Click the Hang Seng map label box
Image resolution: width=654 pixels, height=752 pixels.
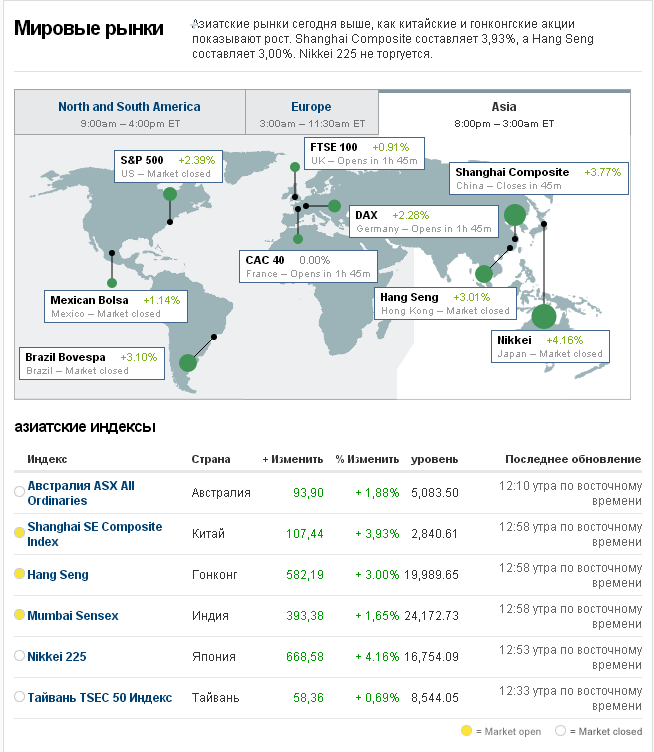pyautogui.click(x=445, y=304)
